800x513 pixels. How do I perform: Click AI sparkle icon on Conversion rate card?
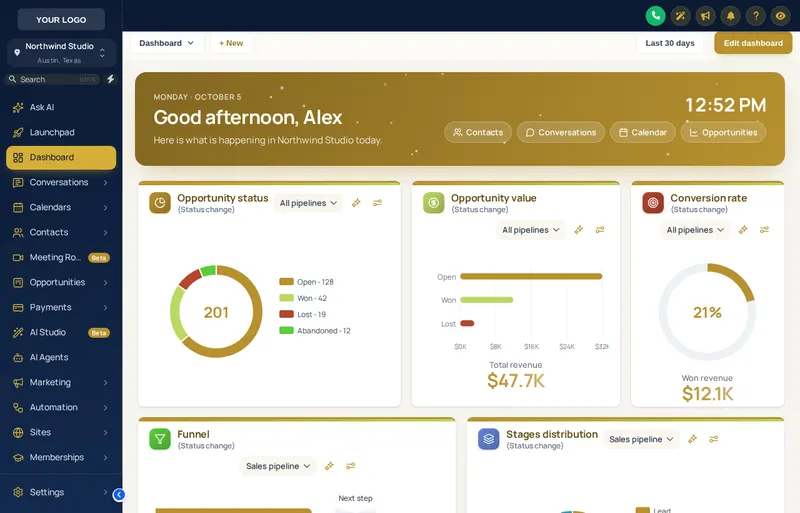coord(743,230)
